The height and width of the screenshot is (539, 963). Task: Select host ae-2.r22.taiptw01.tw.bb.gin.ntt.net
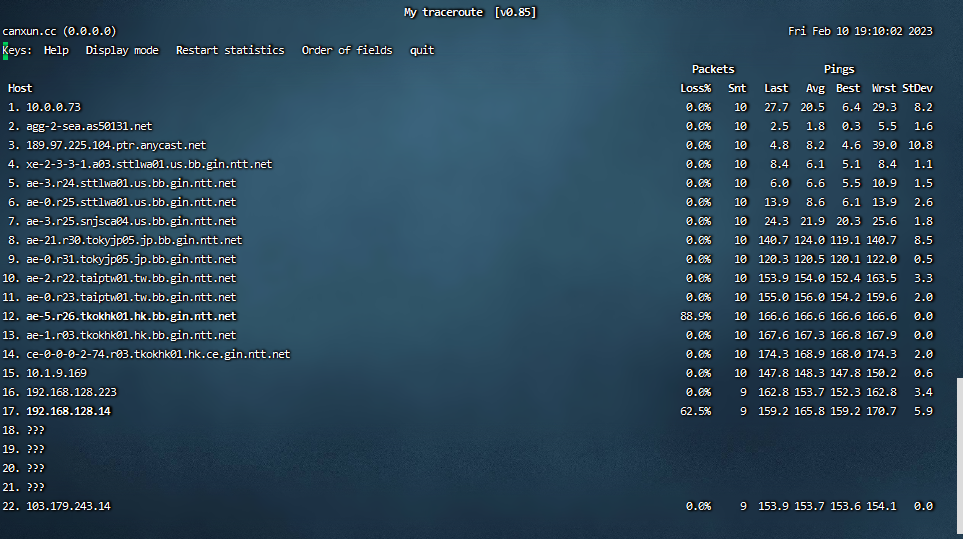pyautogui.click(x=131, y=279)
